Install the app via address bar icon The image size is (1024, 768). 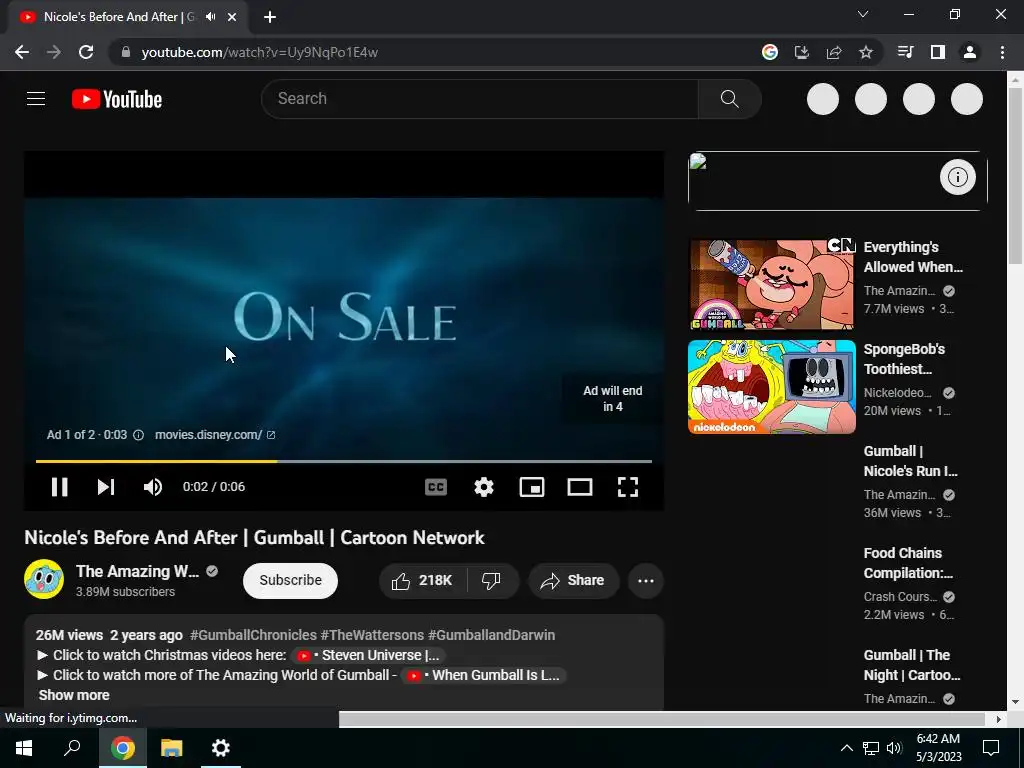(801, 52)
